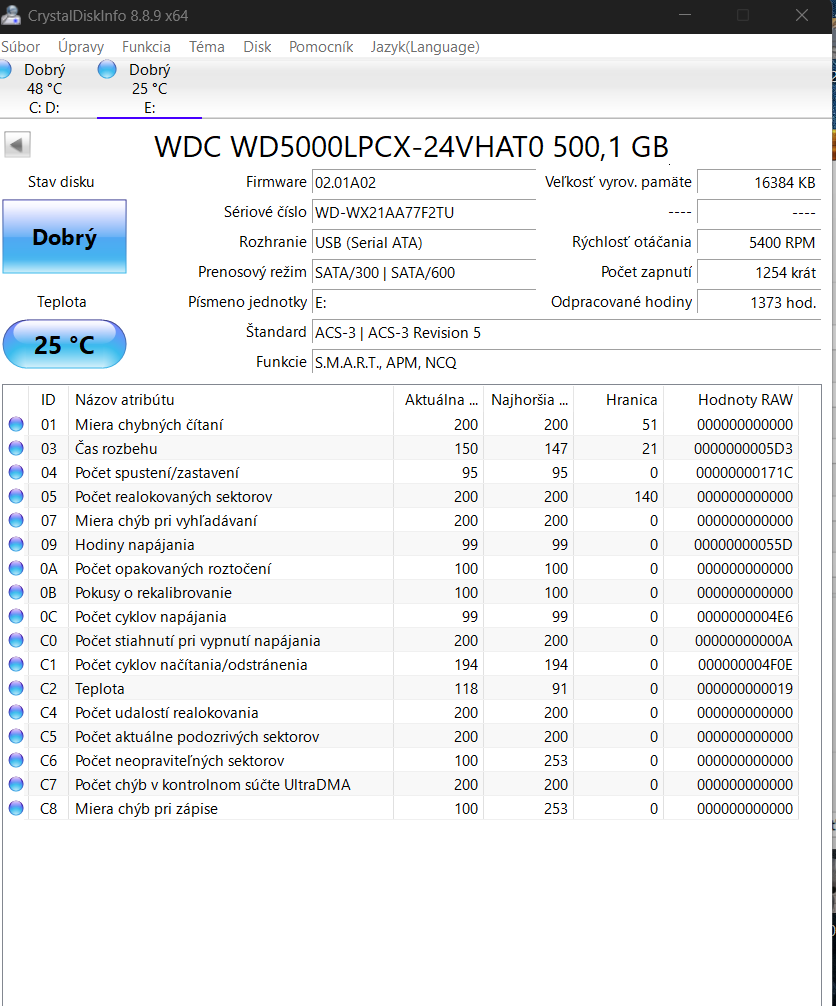Click status orb for Miera chybných čítaní
Viewport: 836px width, 1006px height.
tap(16, 425)
